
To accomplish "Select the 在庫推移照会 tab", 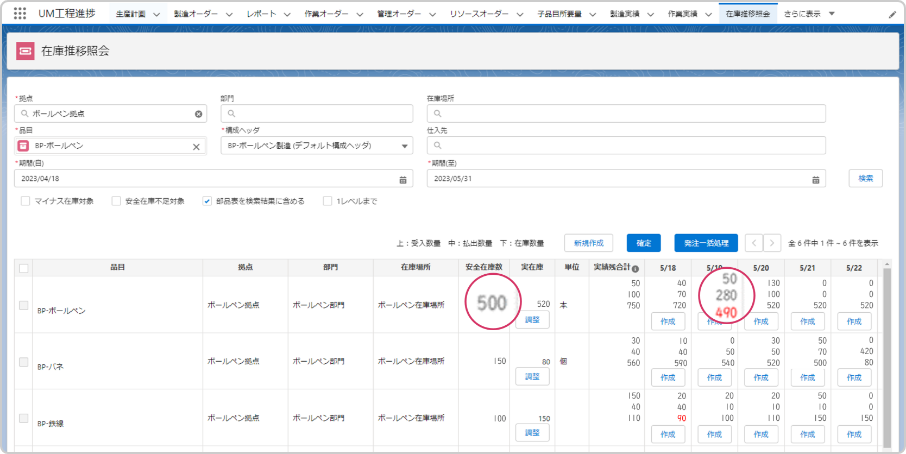I will (748, 14).
